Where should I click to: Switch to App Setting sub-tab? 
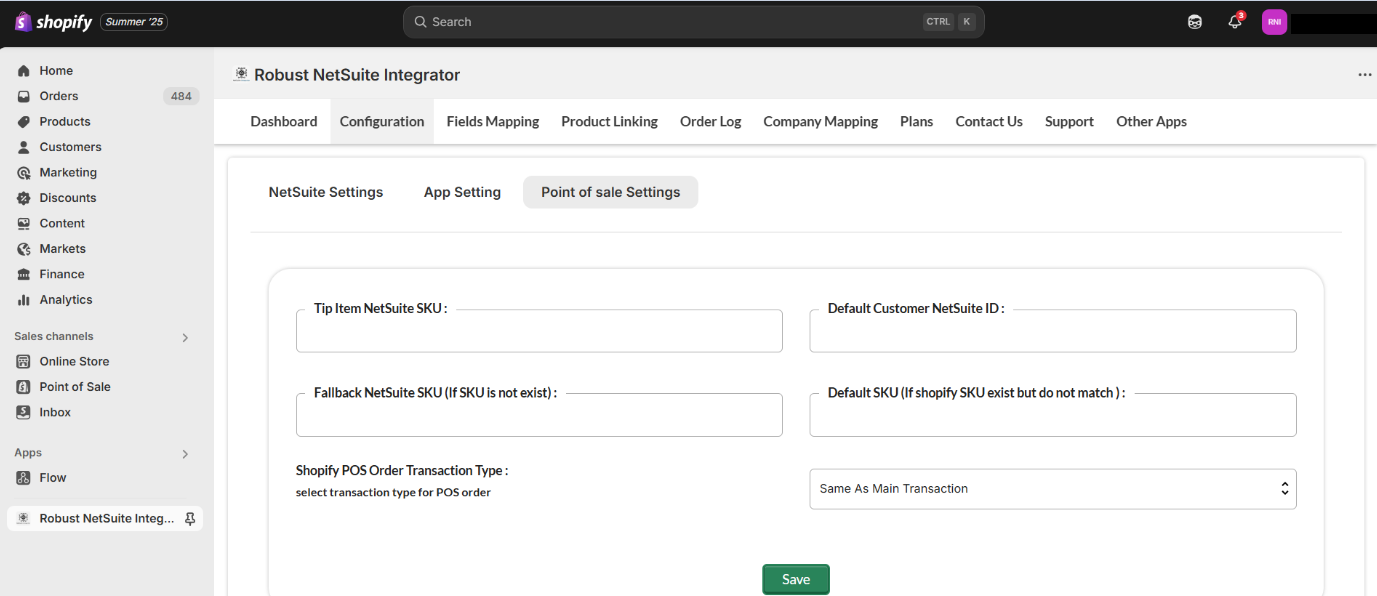pos(462,192)
